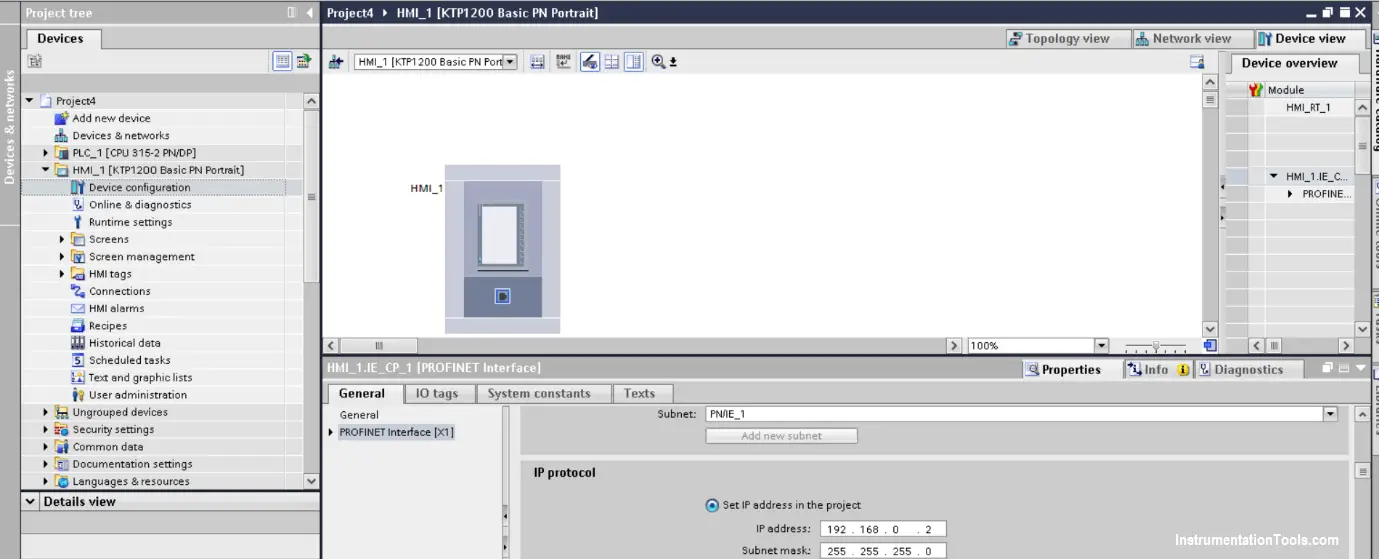
Task: Click the PROFINET port on HMI device
Action: click(503, 296)
